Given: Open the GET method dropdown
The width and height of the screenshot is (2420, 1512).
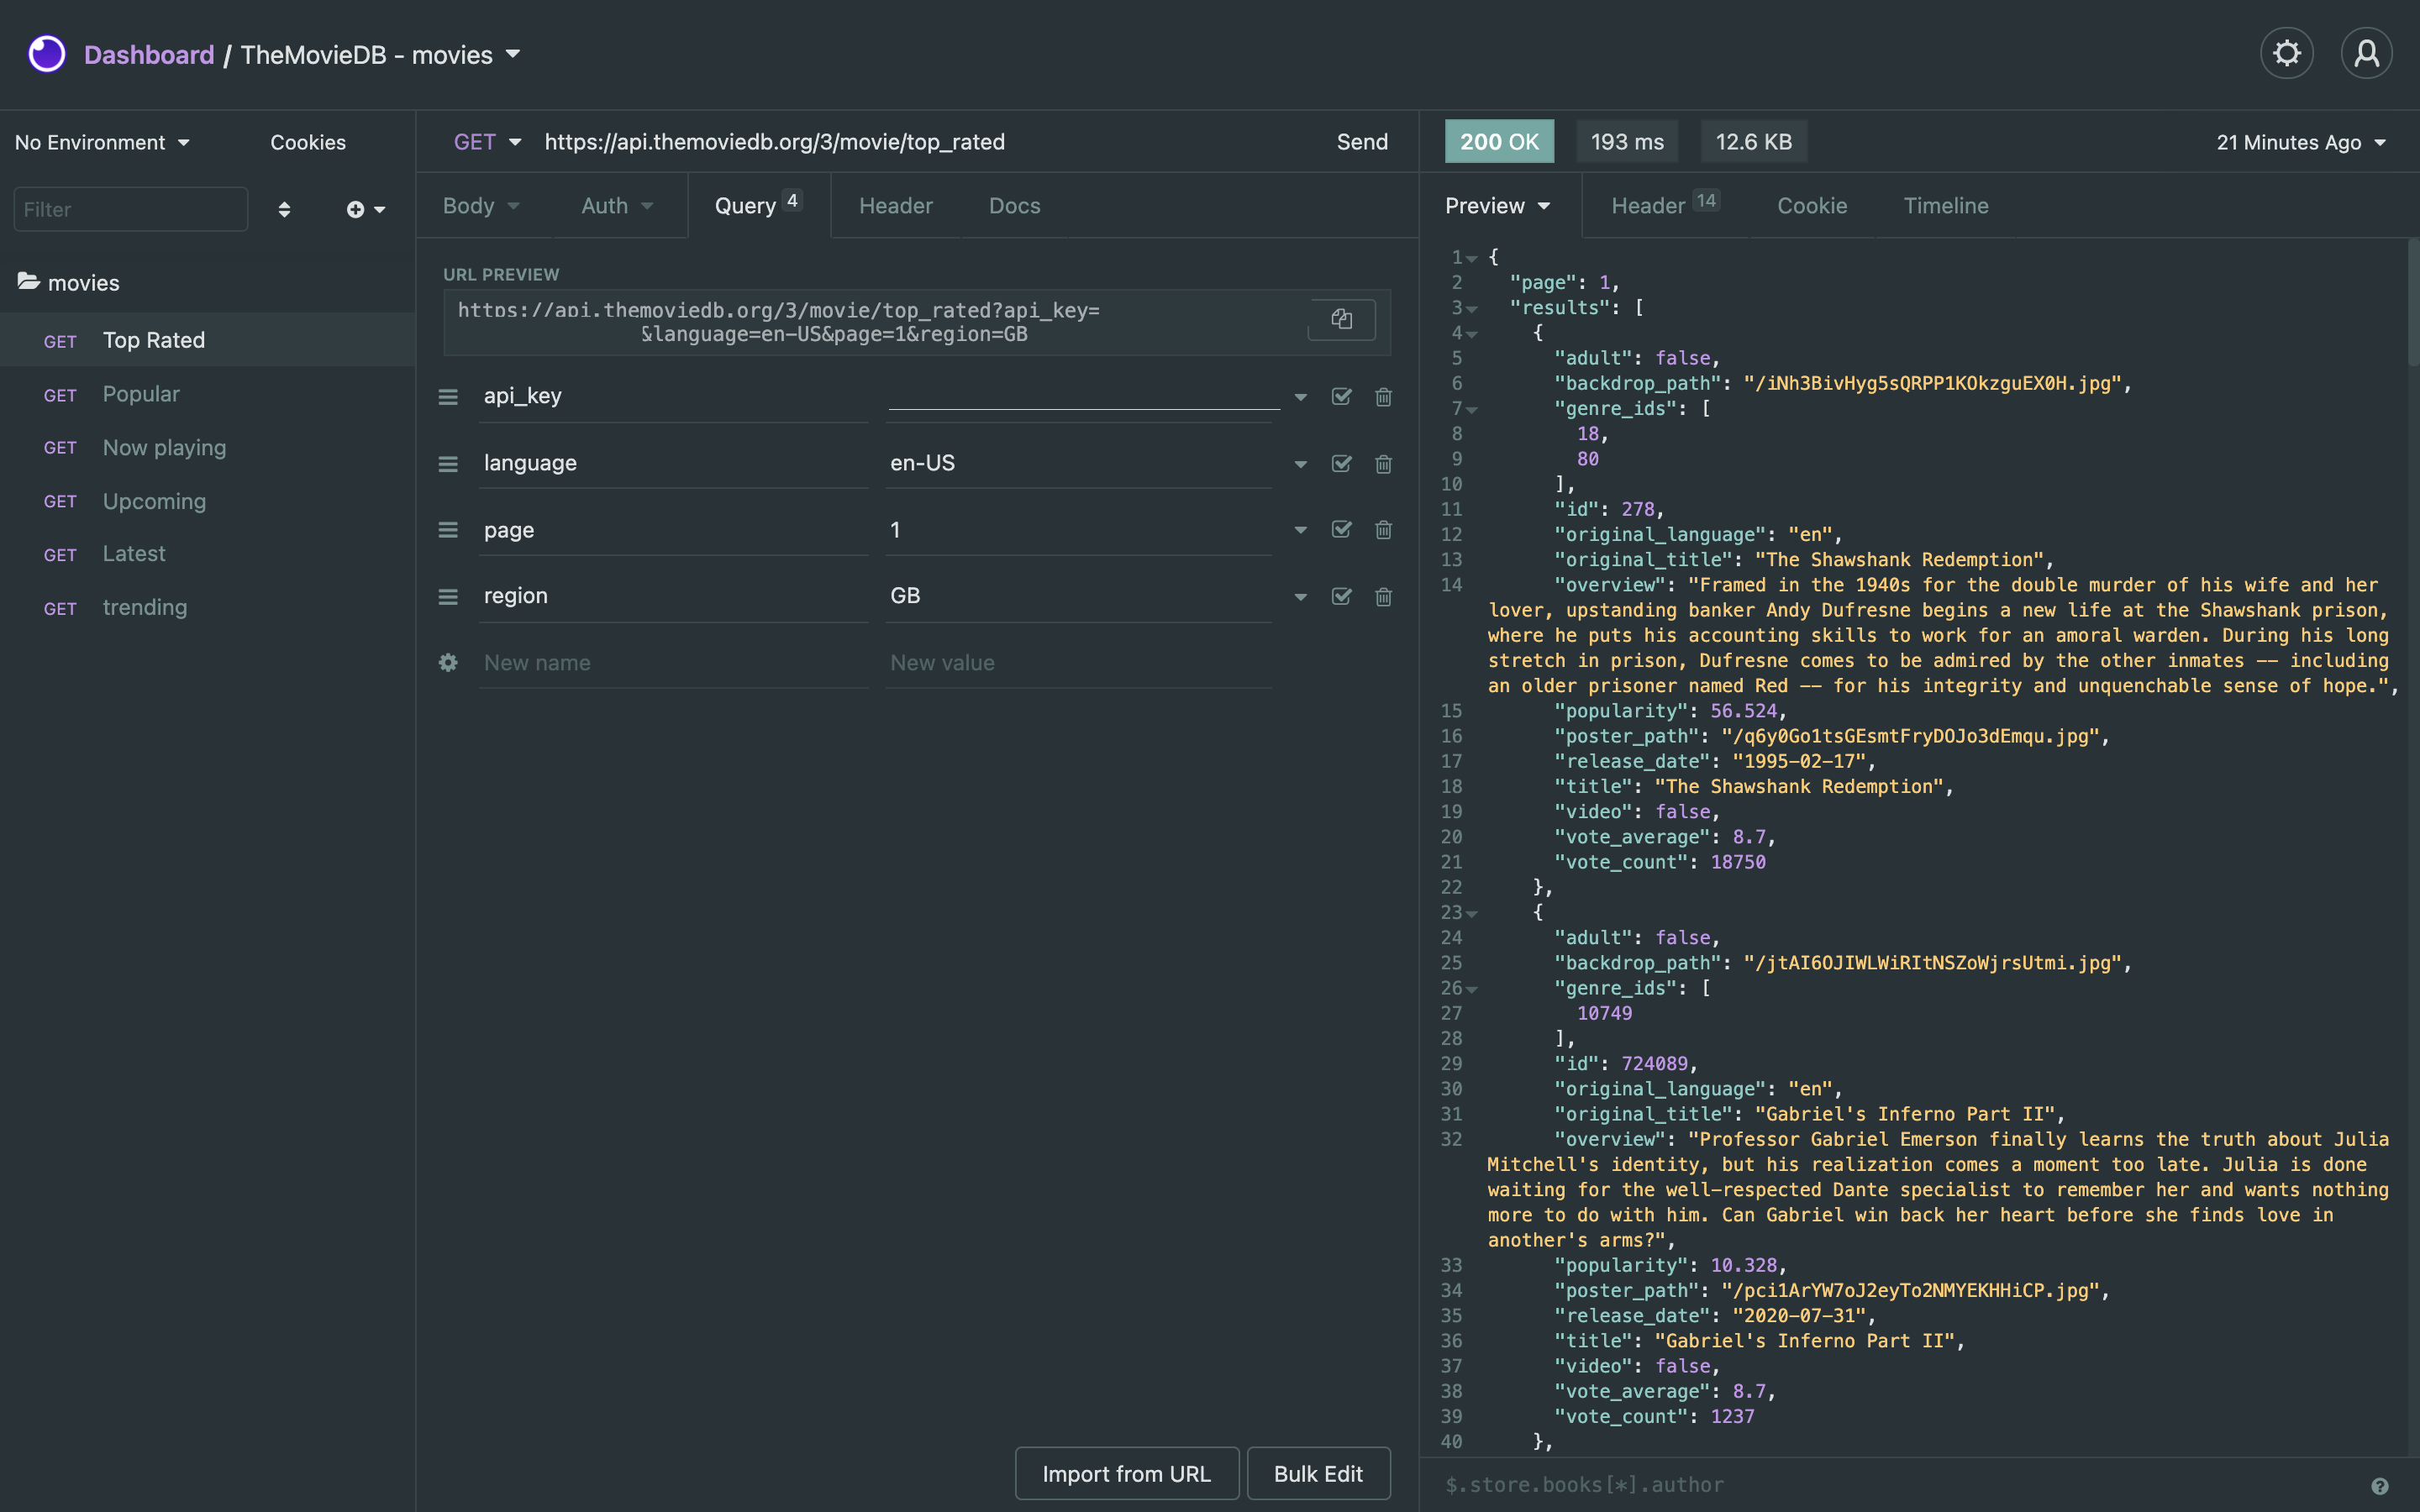Looking at the screenshot, I should (487, 141).
